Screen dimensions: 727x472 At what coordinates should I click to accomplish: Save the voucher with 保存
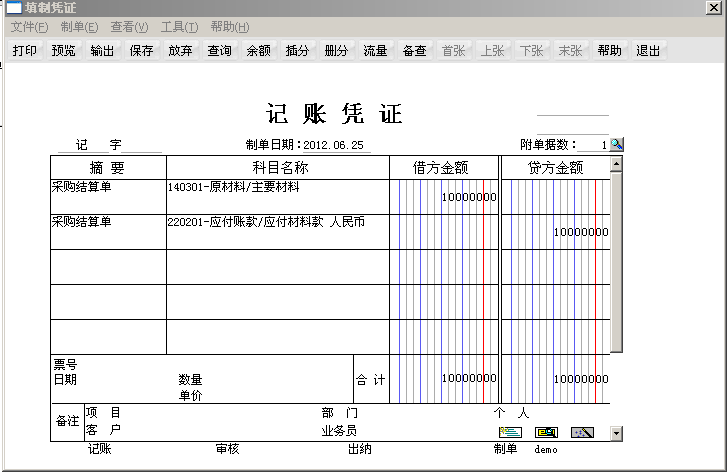(141, 51)
